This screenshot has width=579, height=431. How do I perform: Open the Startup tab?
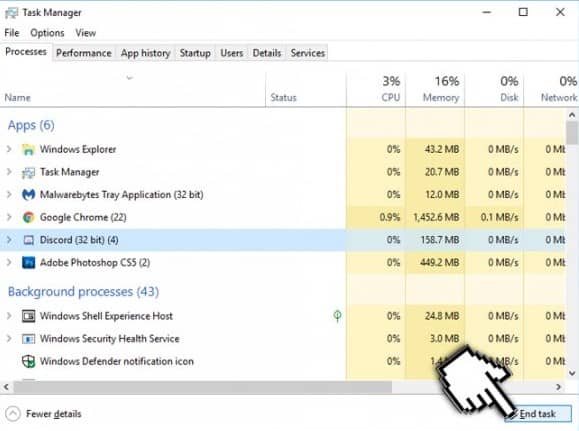pos(195,53)
